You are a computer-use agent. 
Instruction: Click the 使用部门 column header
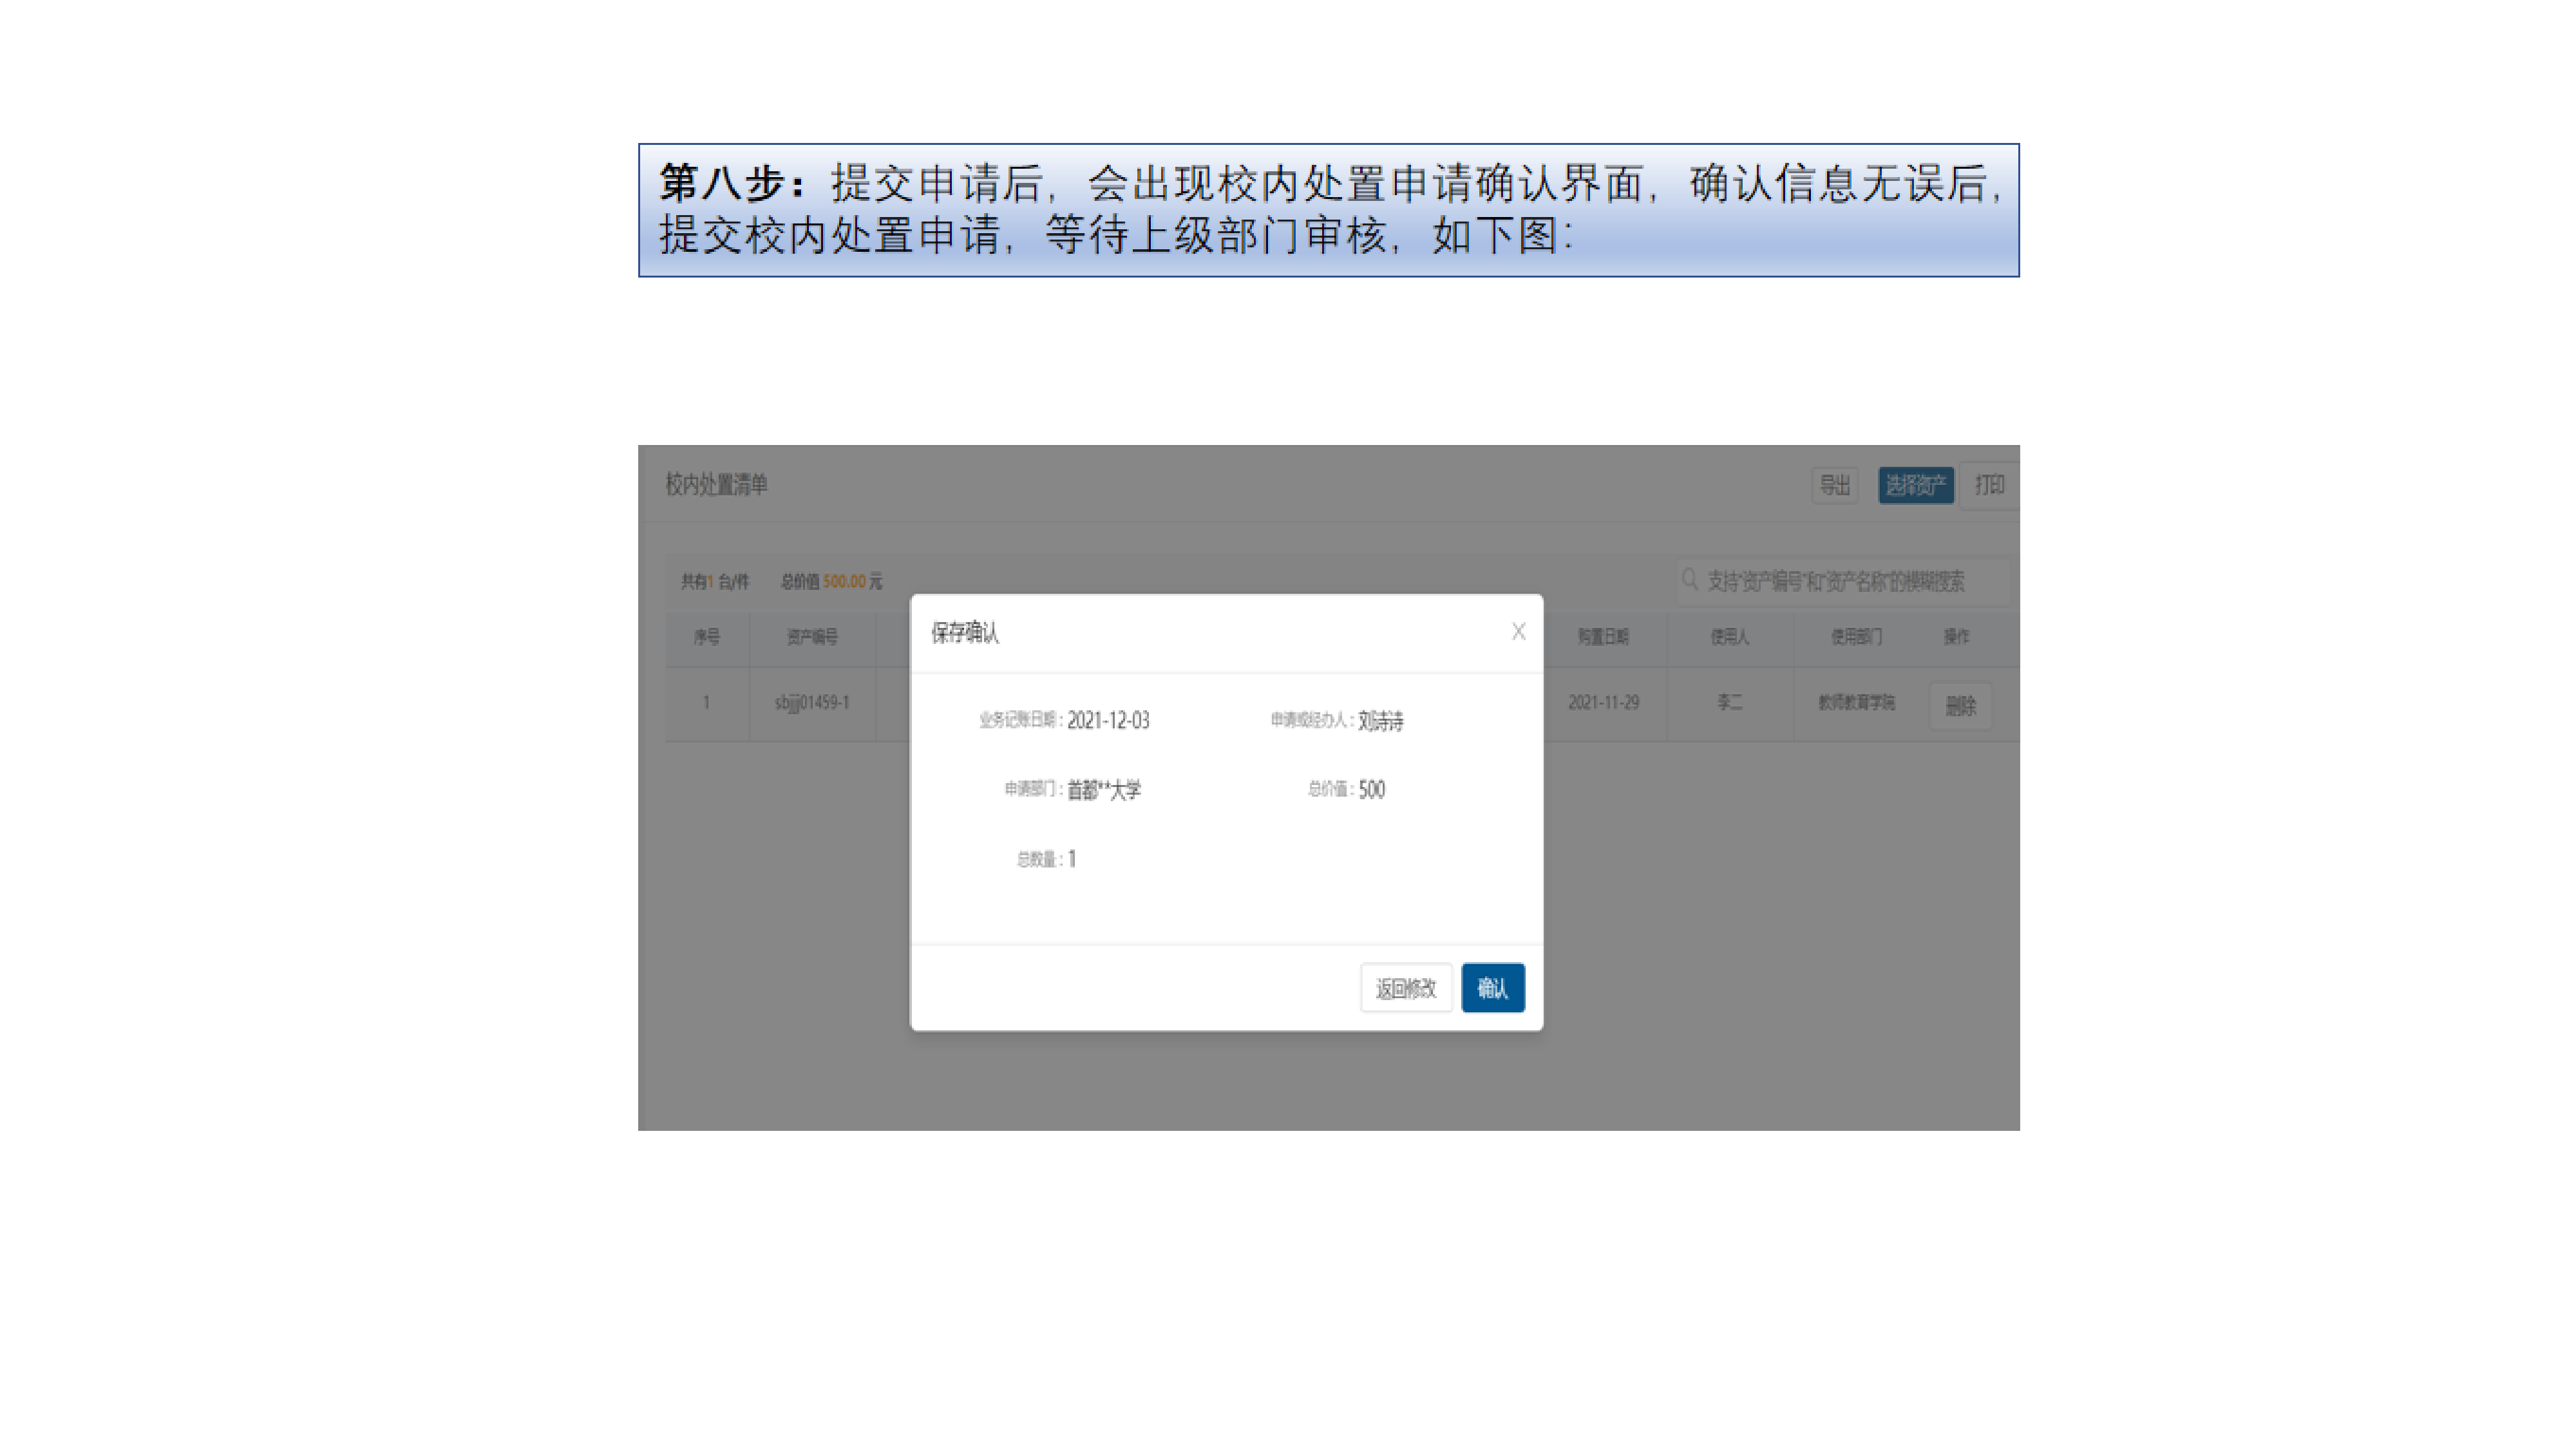tap(1856, 637)
